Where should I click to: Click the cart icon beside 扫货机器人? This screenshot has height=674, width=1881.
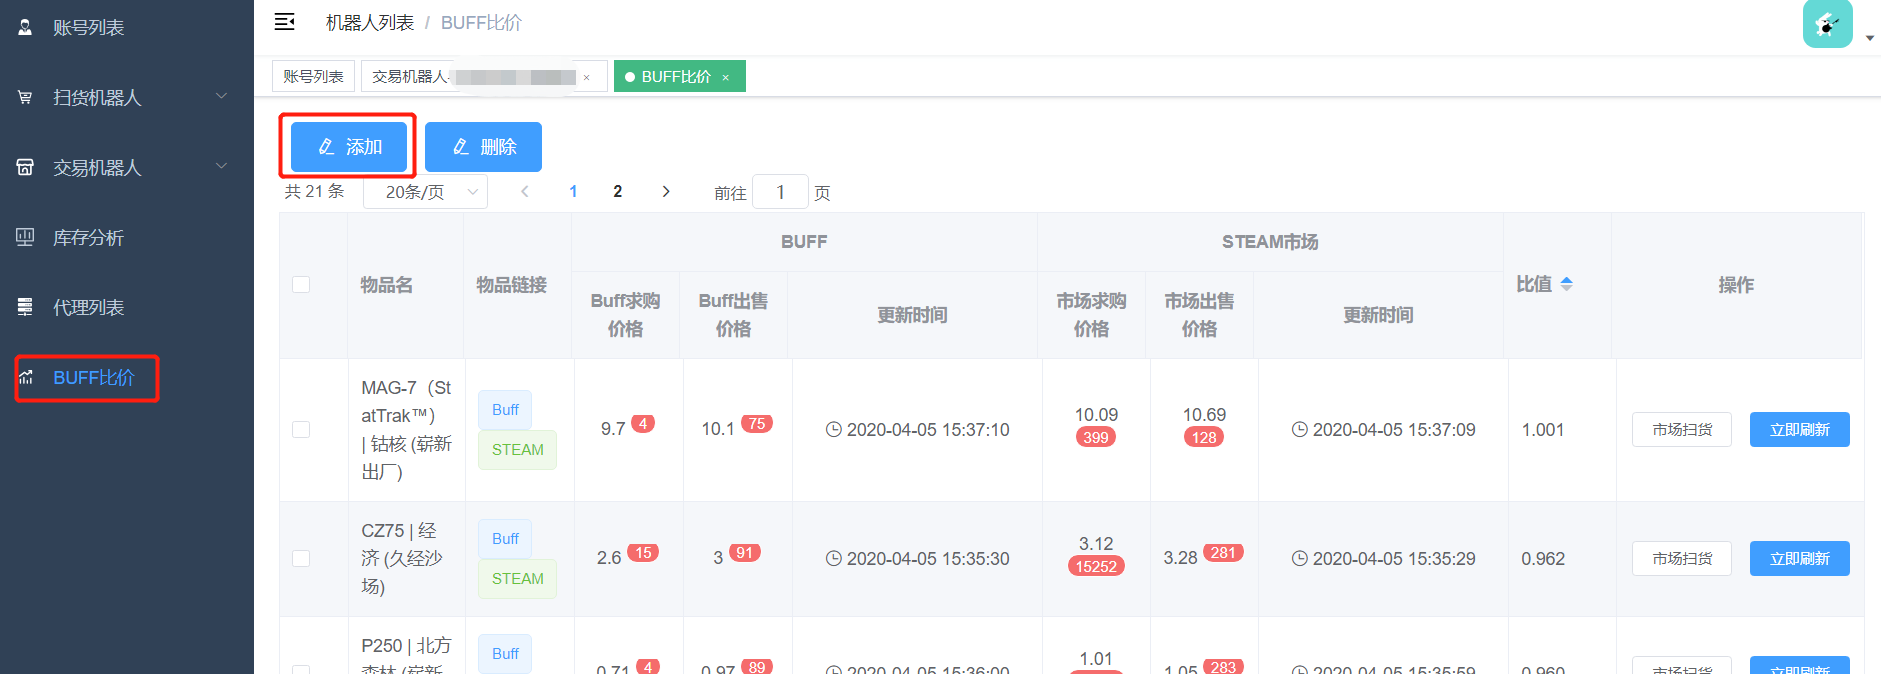point(25,97)
